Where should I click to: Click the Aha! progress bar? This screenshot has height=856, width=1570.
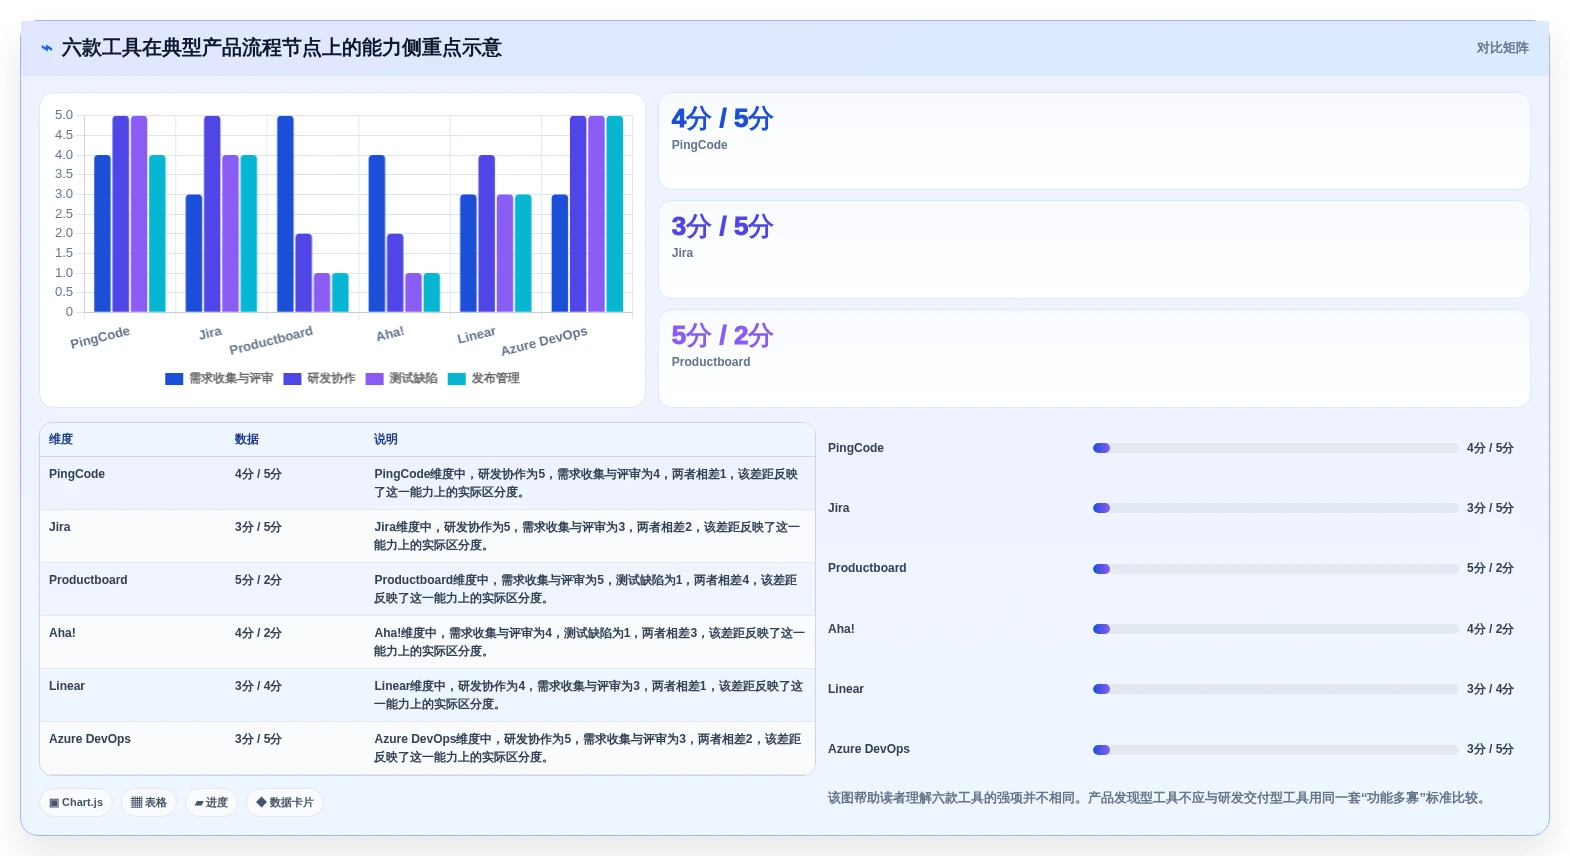click(x=1275, y=629)
